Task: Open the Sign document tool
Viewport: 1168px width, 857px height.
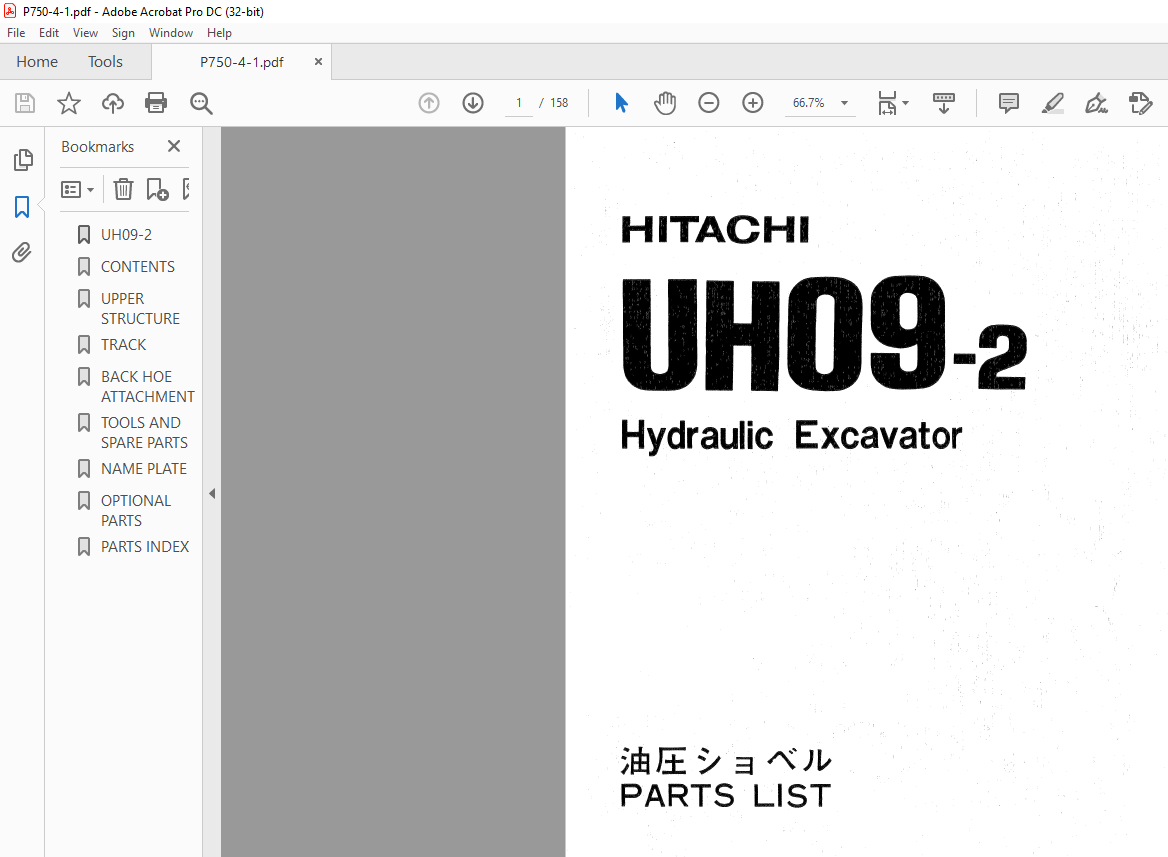Action: click(x=1096, y=103)
